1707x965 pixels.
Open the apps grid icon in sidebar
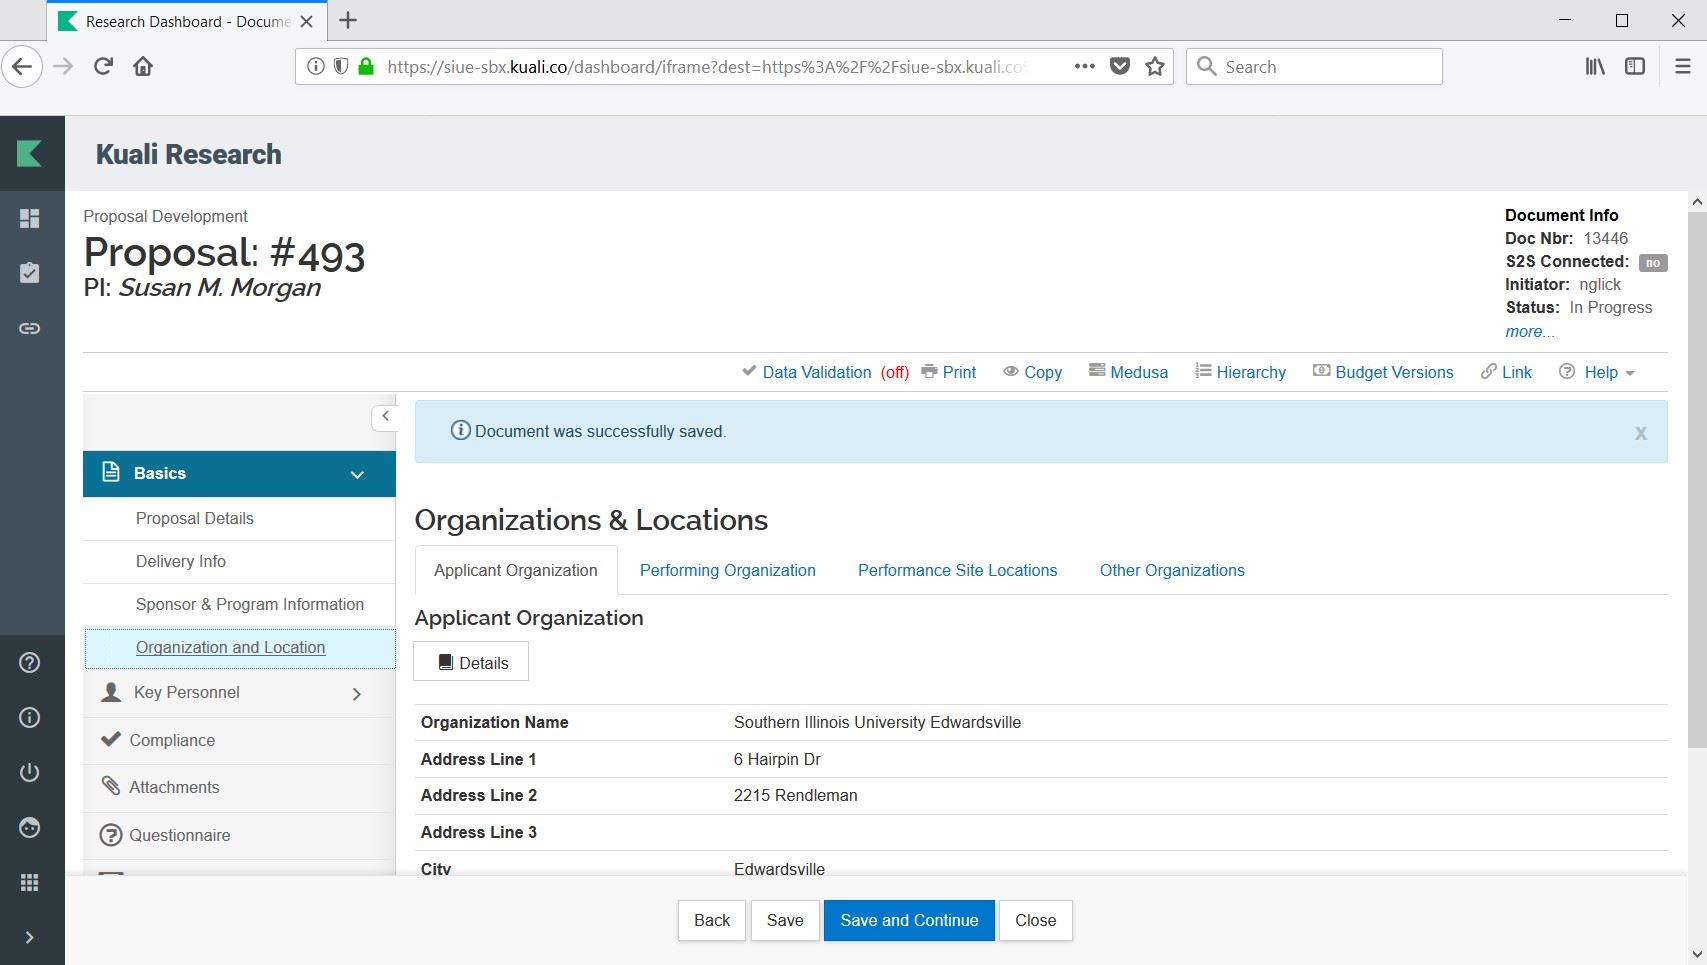[x=30, y=882]
